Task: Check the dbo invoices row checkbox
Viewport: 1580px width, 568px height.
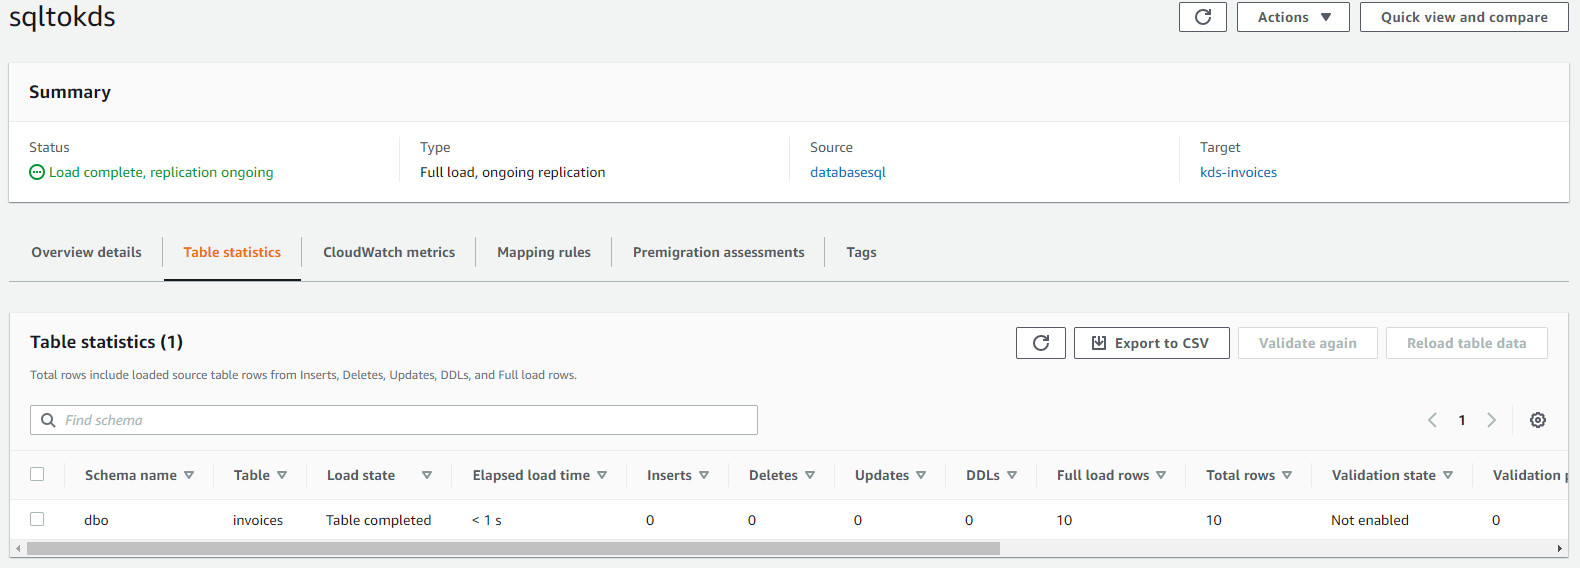Action: point(37,519)
